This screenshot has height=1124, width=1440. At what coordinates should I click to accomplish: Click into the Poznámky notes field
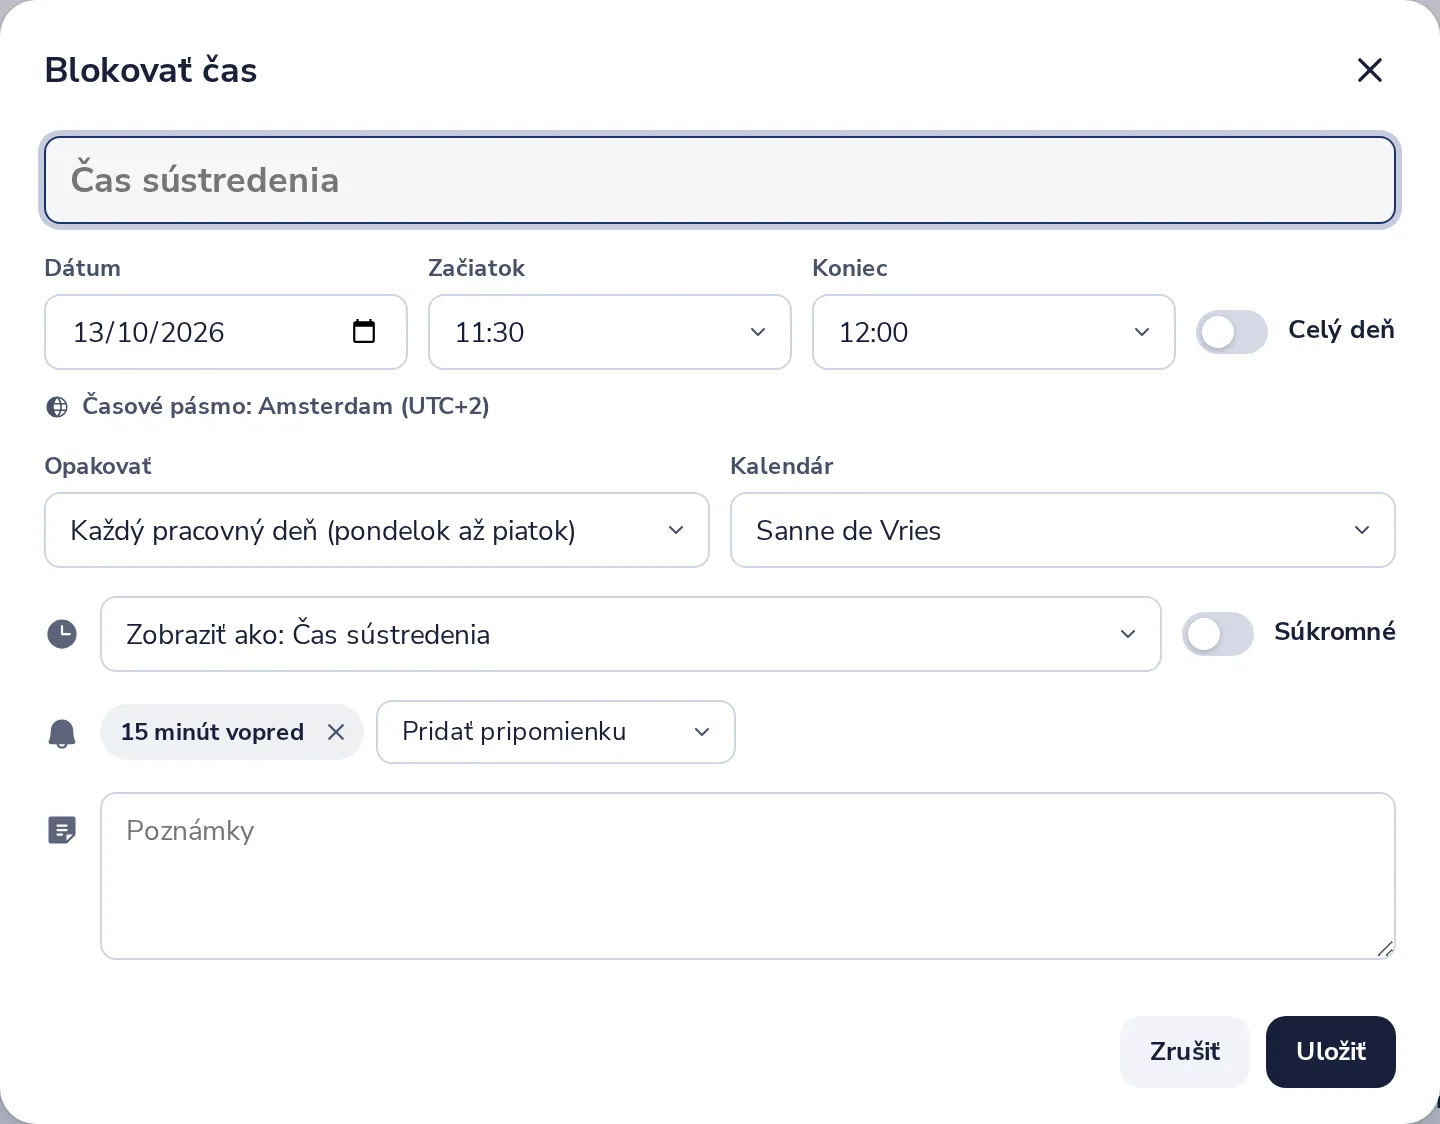pyautogui.click(x=748, y=876)
